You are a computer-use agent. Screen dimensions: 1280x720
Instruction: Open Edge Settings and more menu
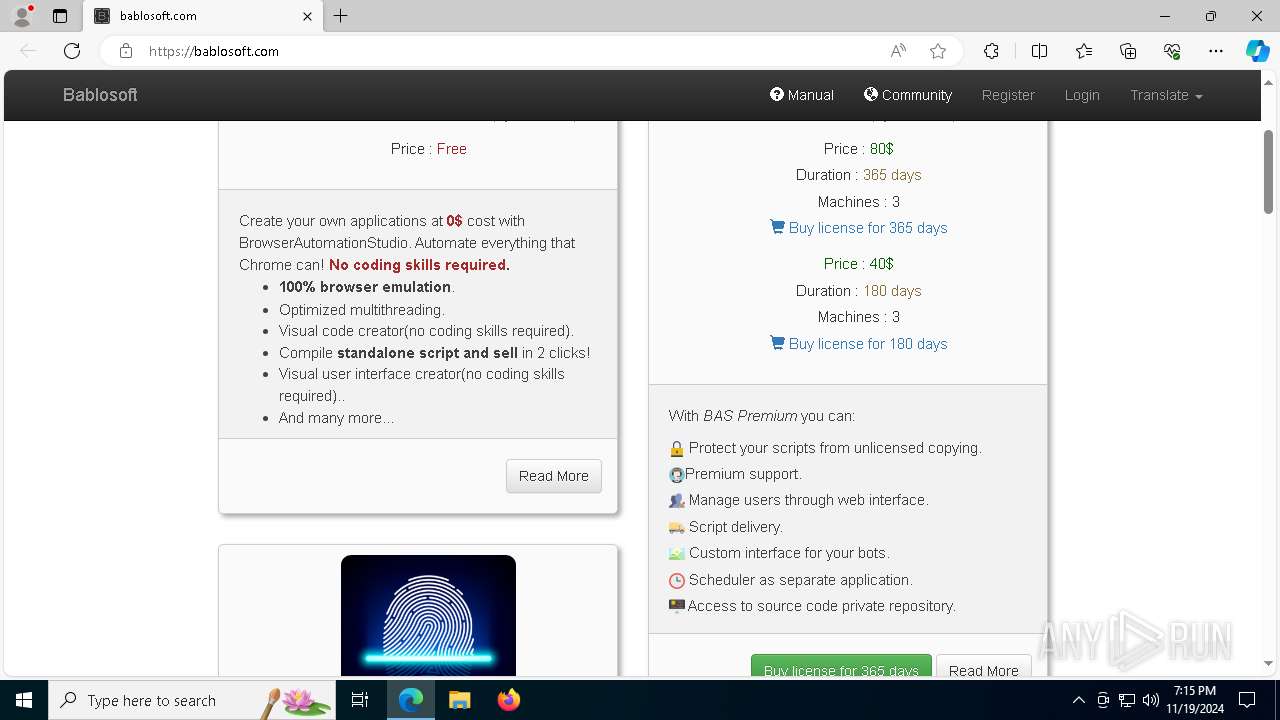tap(1216, 51)
